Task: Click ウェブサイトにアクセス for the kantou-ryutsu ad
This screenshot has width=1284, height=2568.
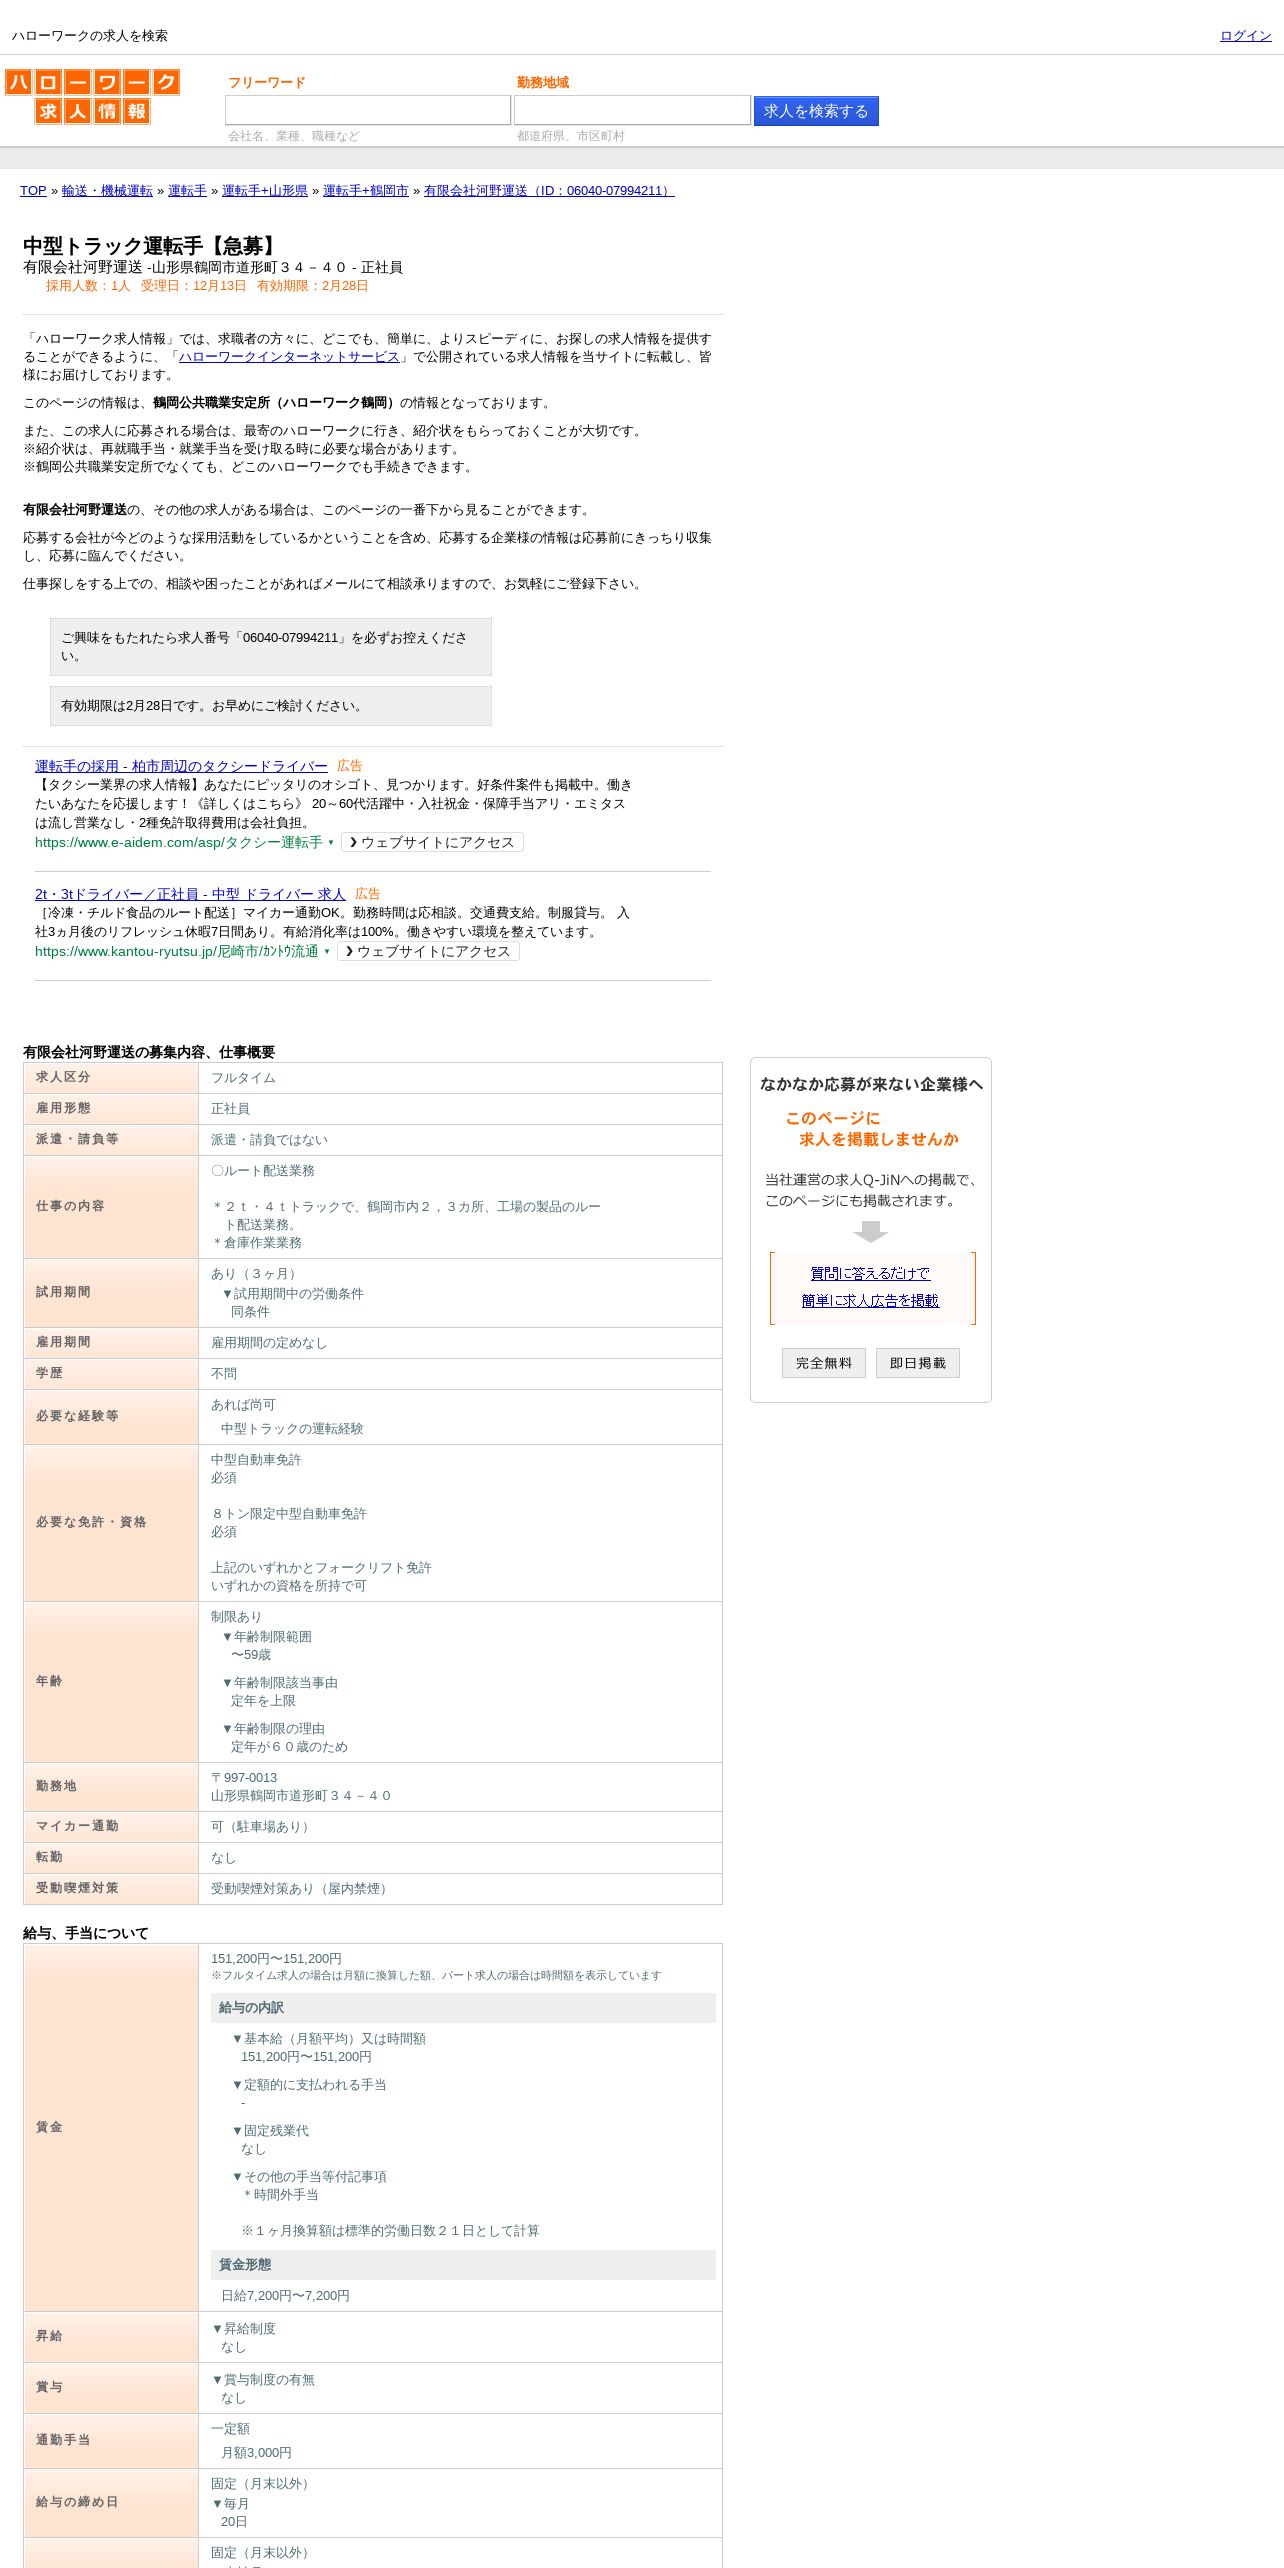Action: click(x=428, y=952)
